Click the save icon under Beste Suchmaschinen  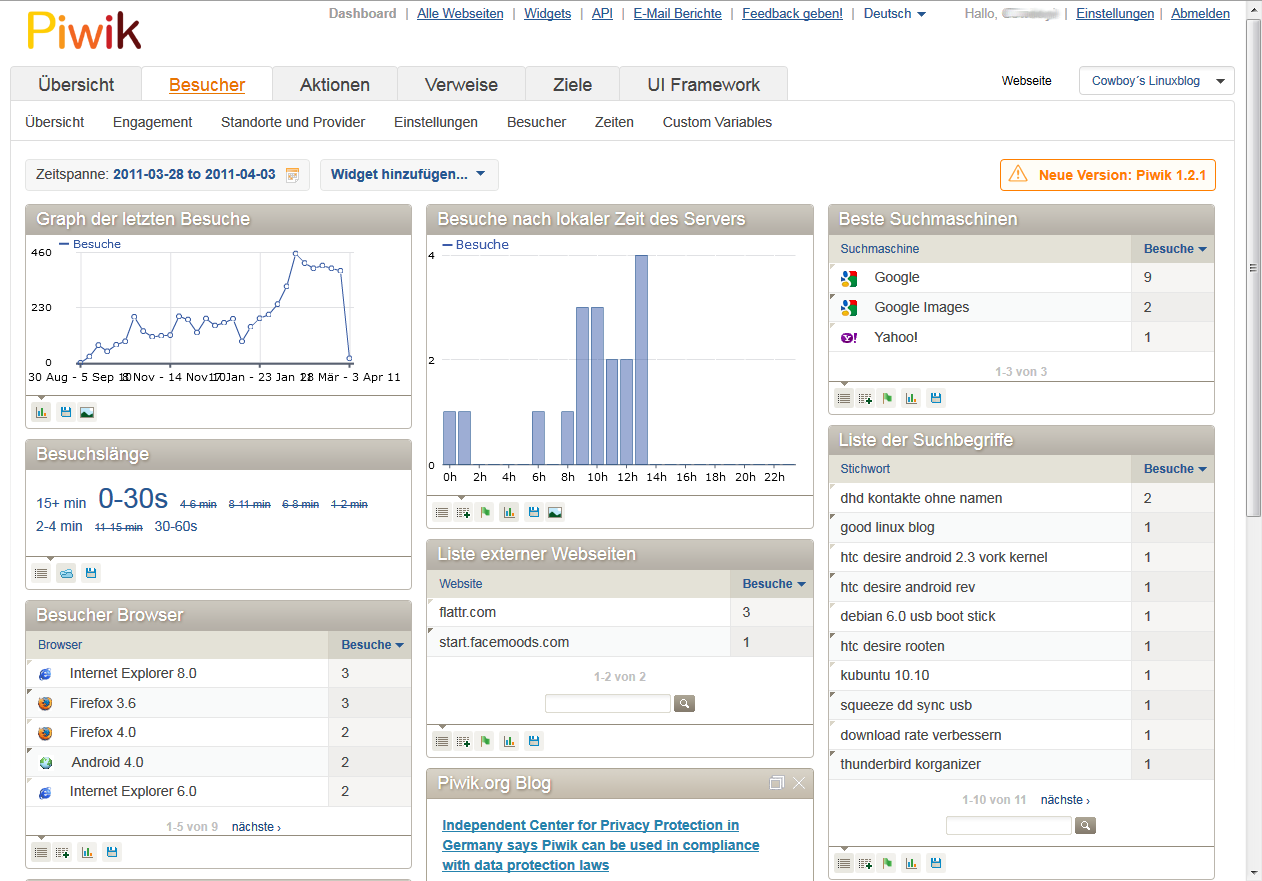pyautogui.click(x=936, y=398)
